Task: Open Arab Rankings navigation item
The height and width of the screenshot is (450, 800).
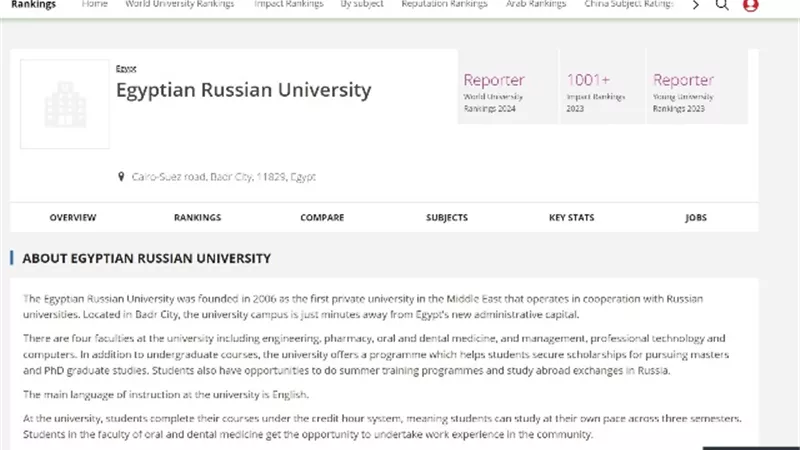Action: 536,4
